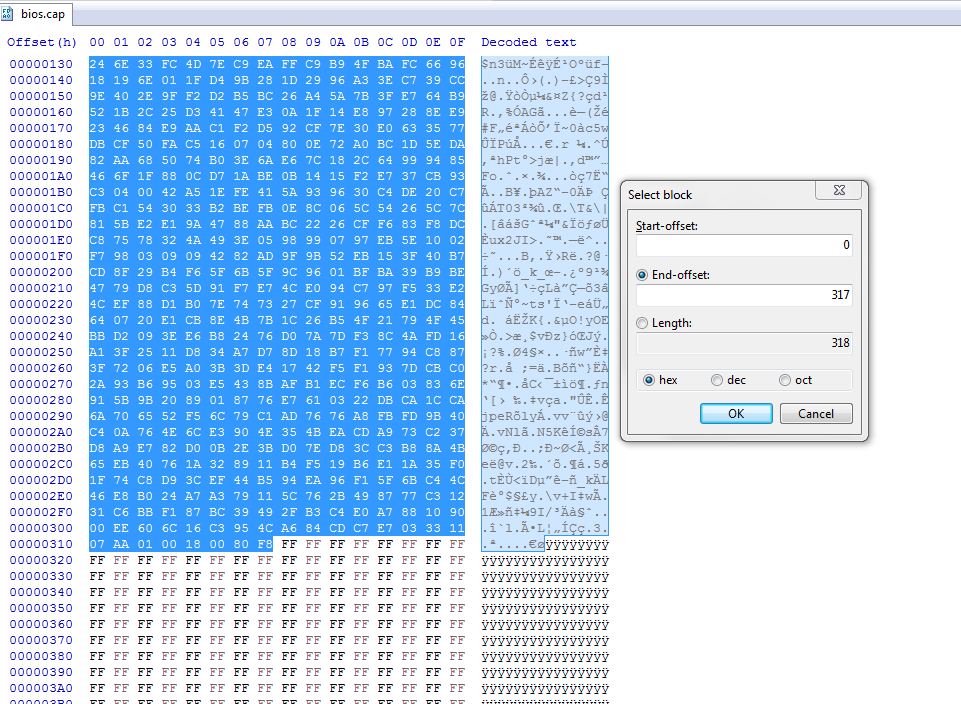The height and width of the screenshot is (704, 961).
Task: Click the Decoded text column header
Action: click(x=528, y=42)
